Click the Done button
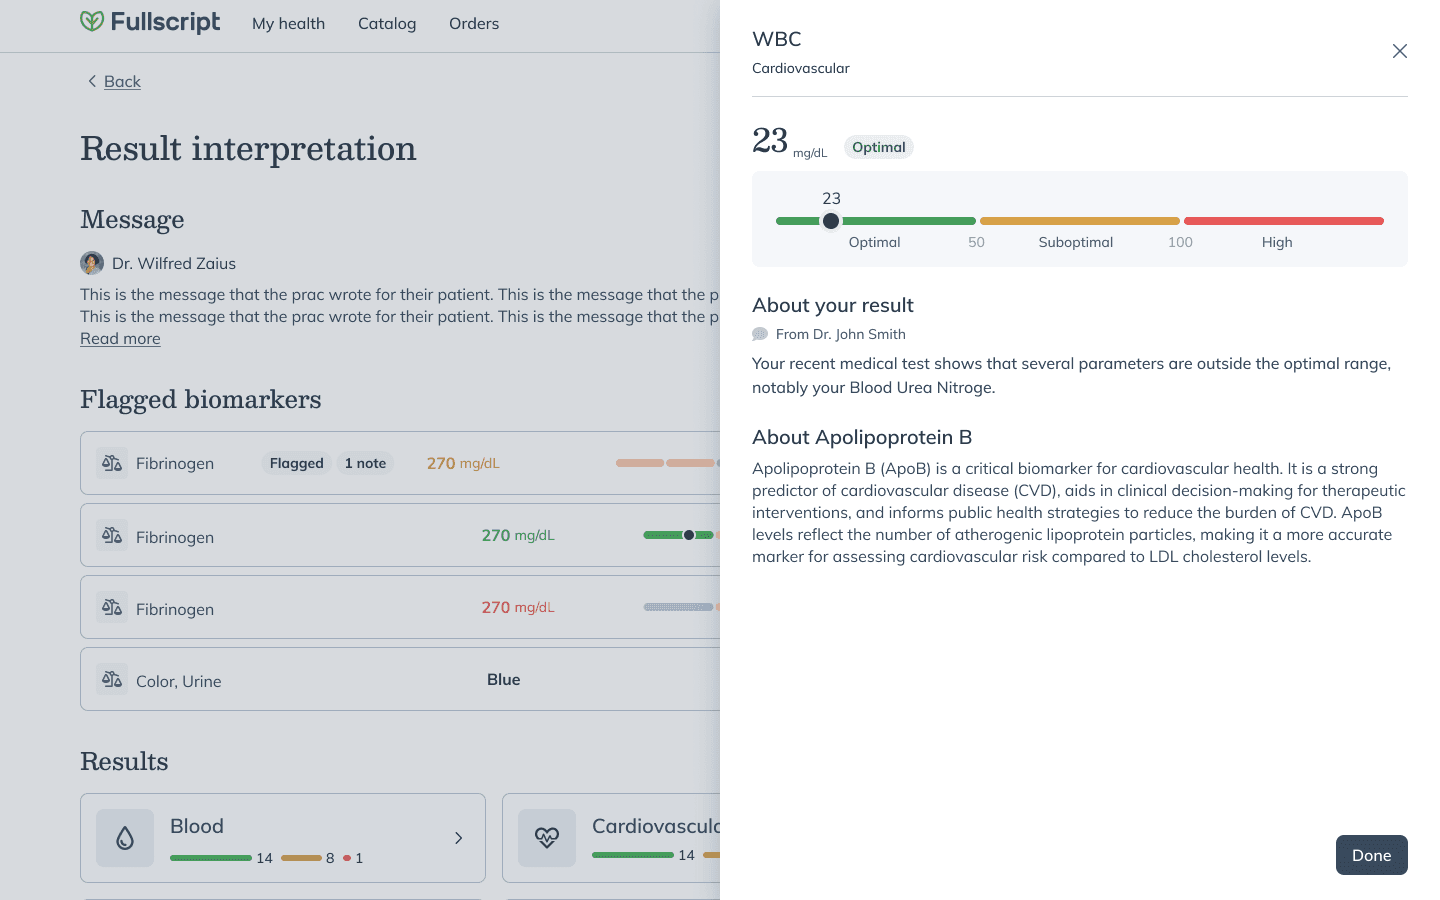The image size is (1440, 900). (x=1372, y=855)
